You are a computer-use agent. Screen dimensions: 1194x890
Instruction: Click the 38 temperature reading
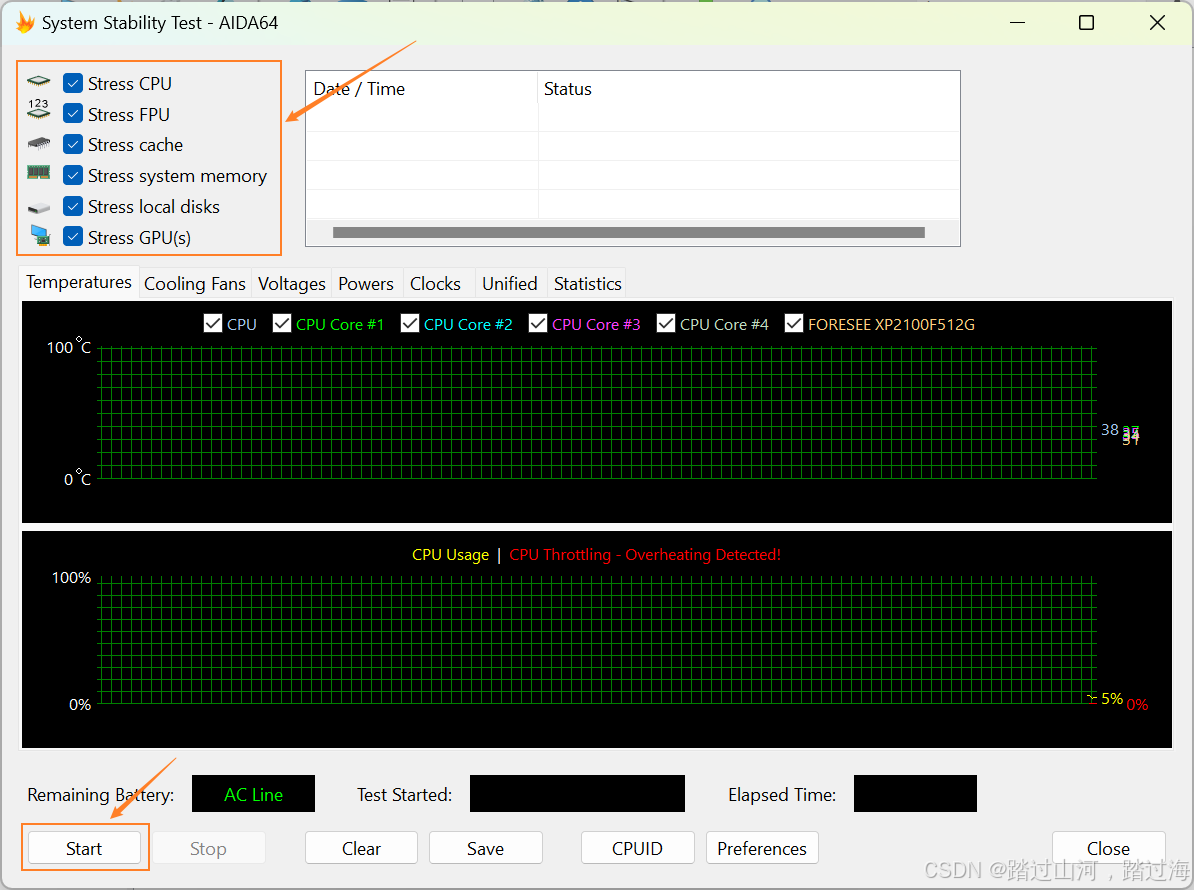1109,430
